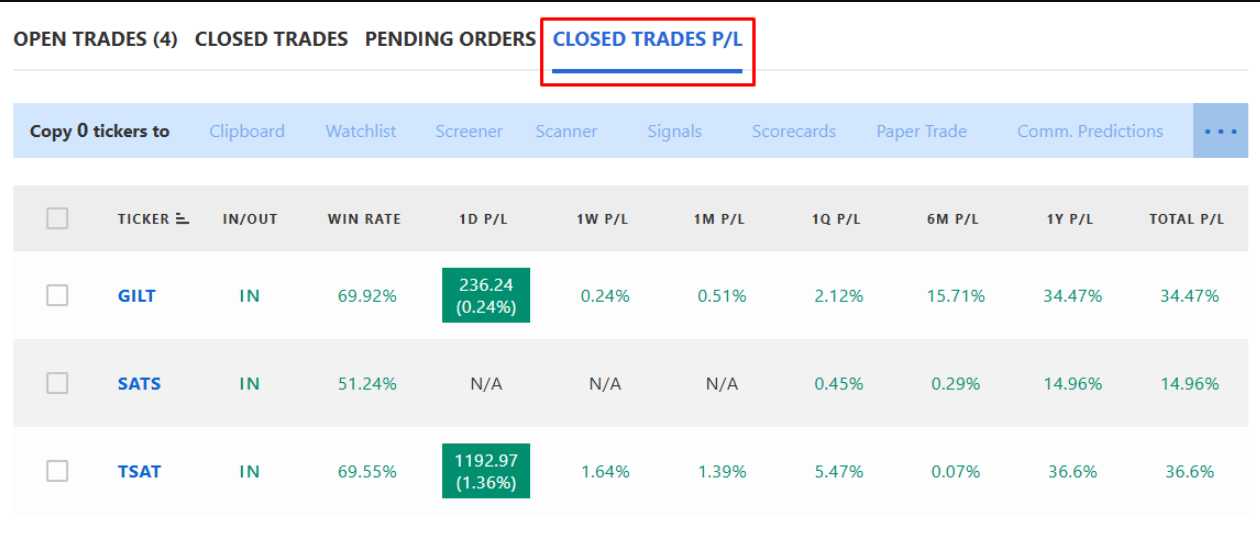Switch to the Closed Trades tab
Screen dimensions: 1260x537
point(271,39)
